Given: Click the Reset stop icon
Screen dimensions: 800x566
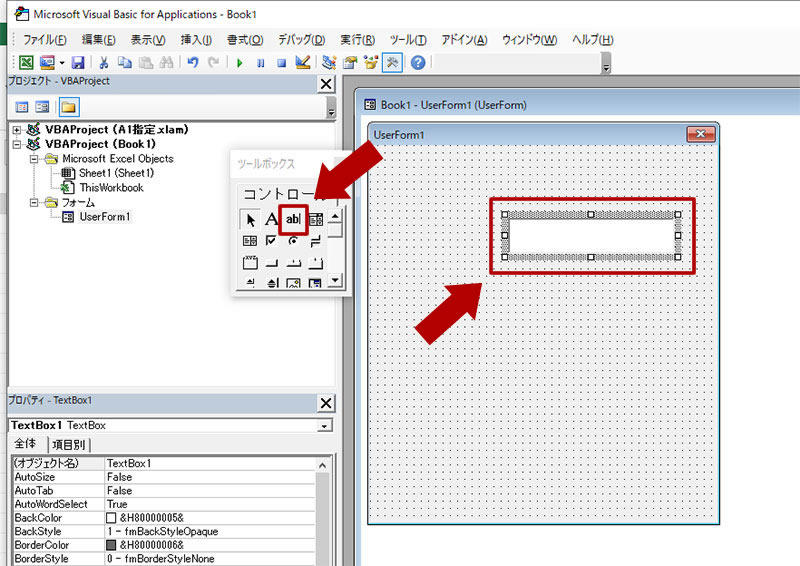Looking at the screenshot, I should [282, 63].
